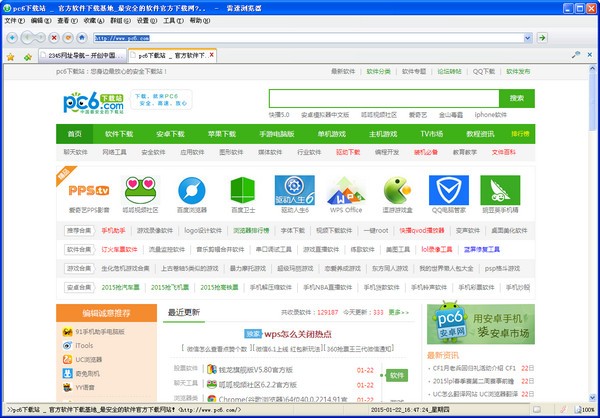Close all tabs with the tab bar X
The image size is (600, 418).
(590, 55)
